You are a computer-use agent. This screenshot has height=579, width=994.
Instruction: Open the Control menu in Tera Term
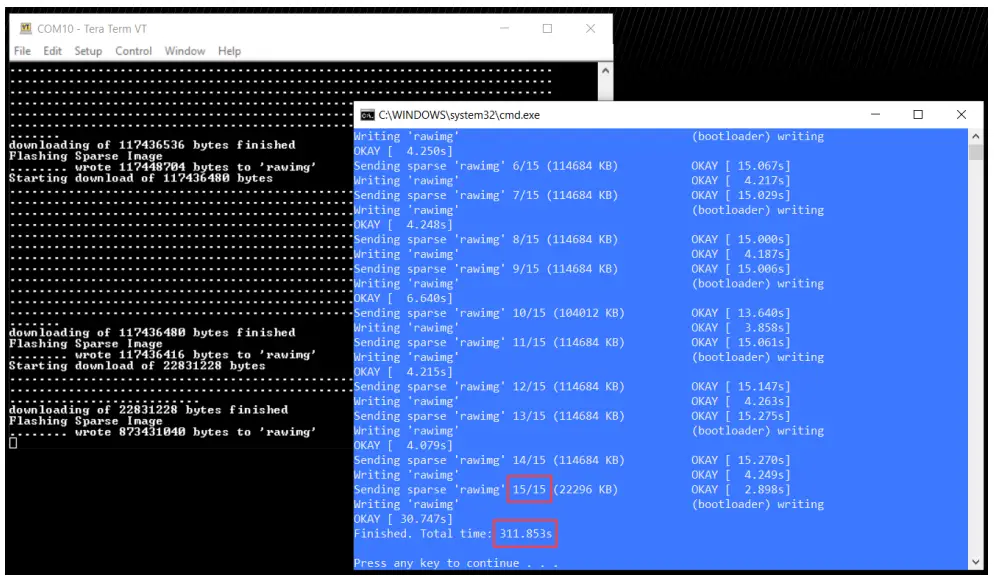(x=133, y=51)
